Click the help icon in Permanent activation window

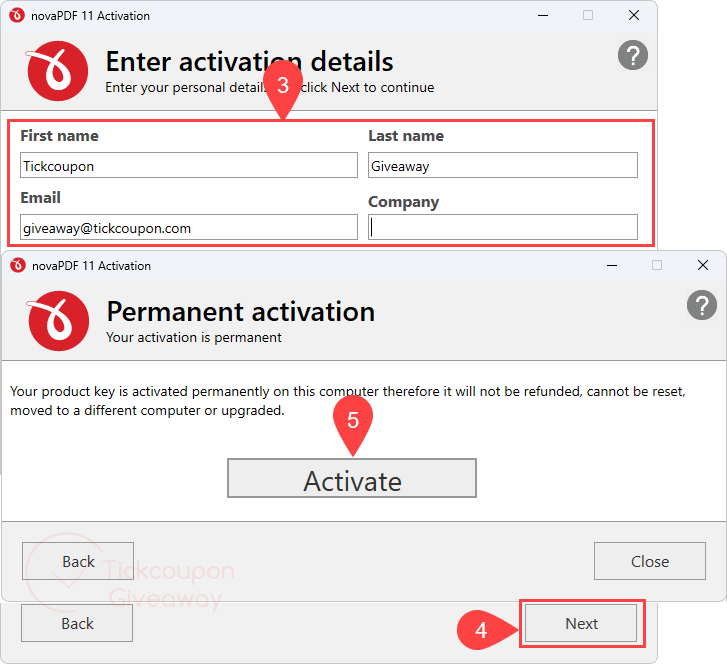click(701, 305)
